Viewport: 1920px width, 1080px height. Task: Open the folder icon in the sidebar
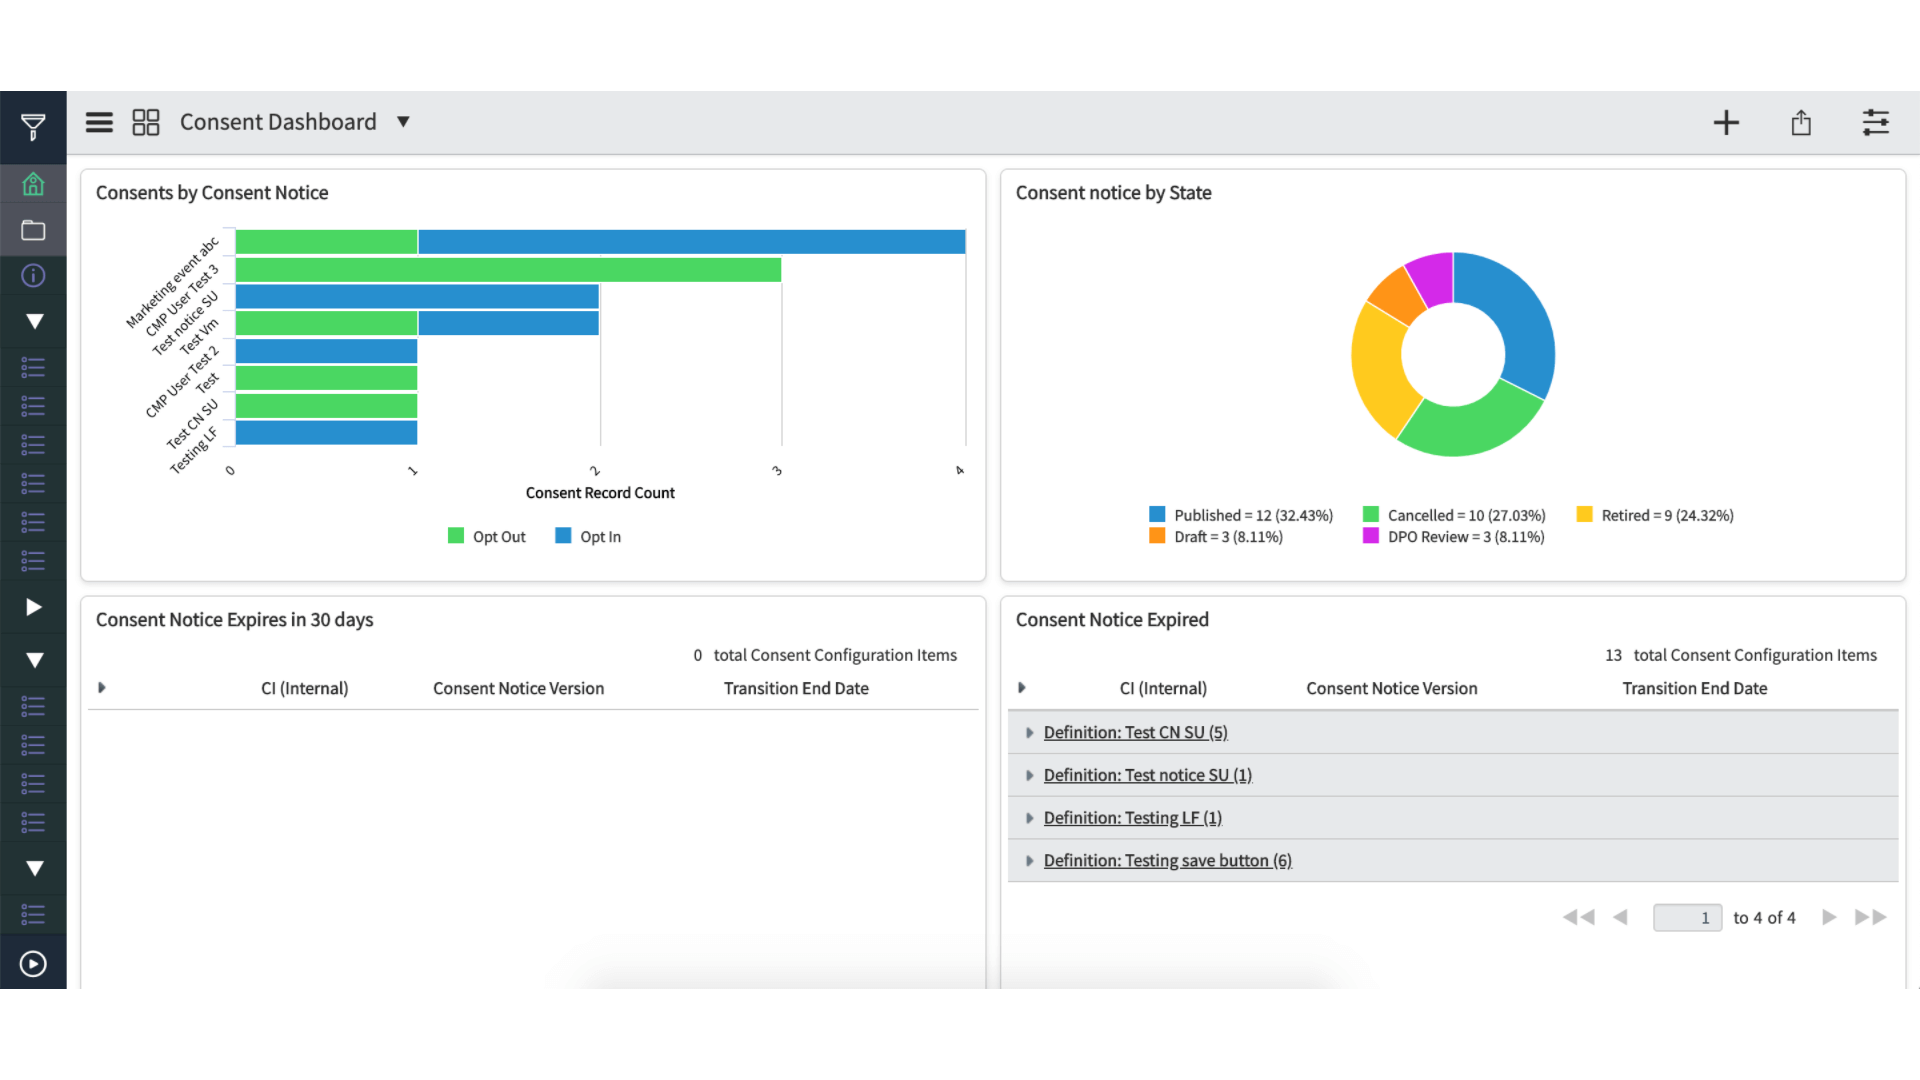[33, 230]
